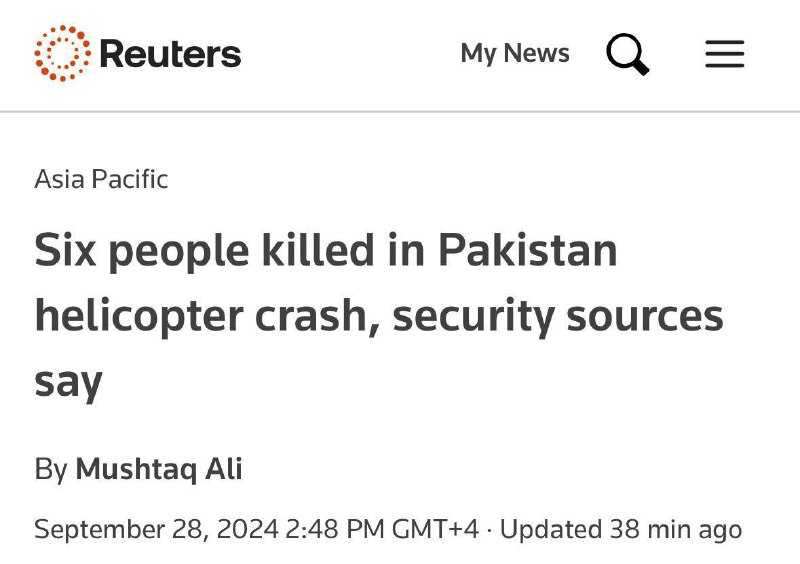Click the September 28, 2024 publication date

click(155, 528)
